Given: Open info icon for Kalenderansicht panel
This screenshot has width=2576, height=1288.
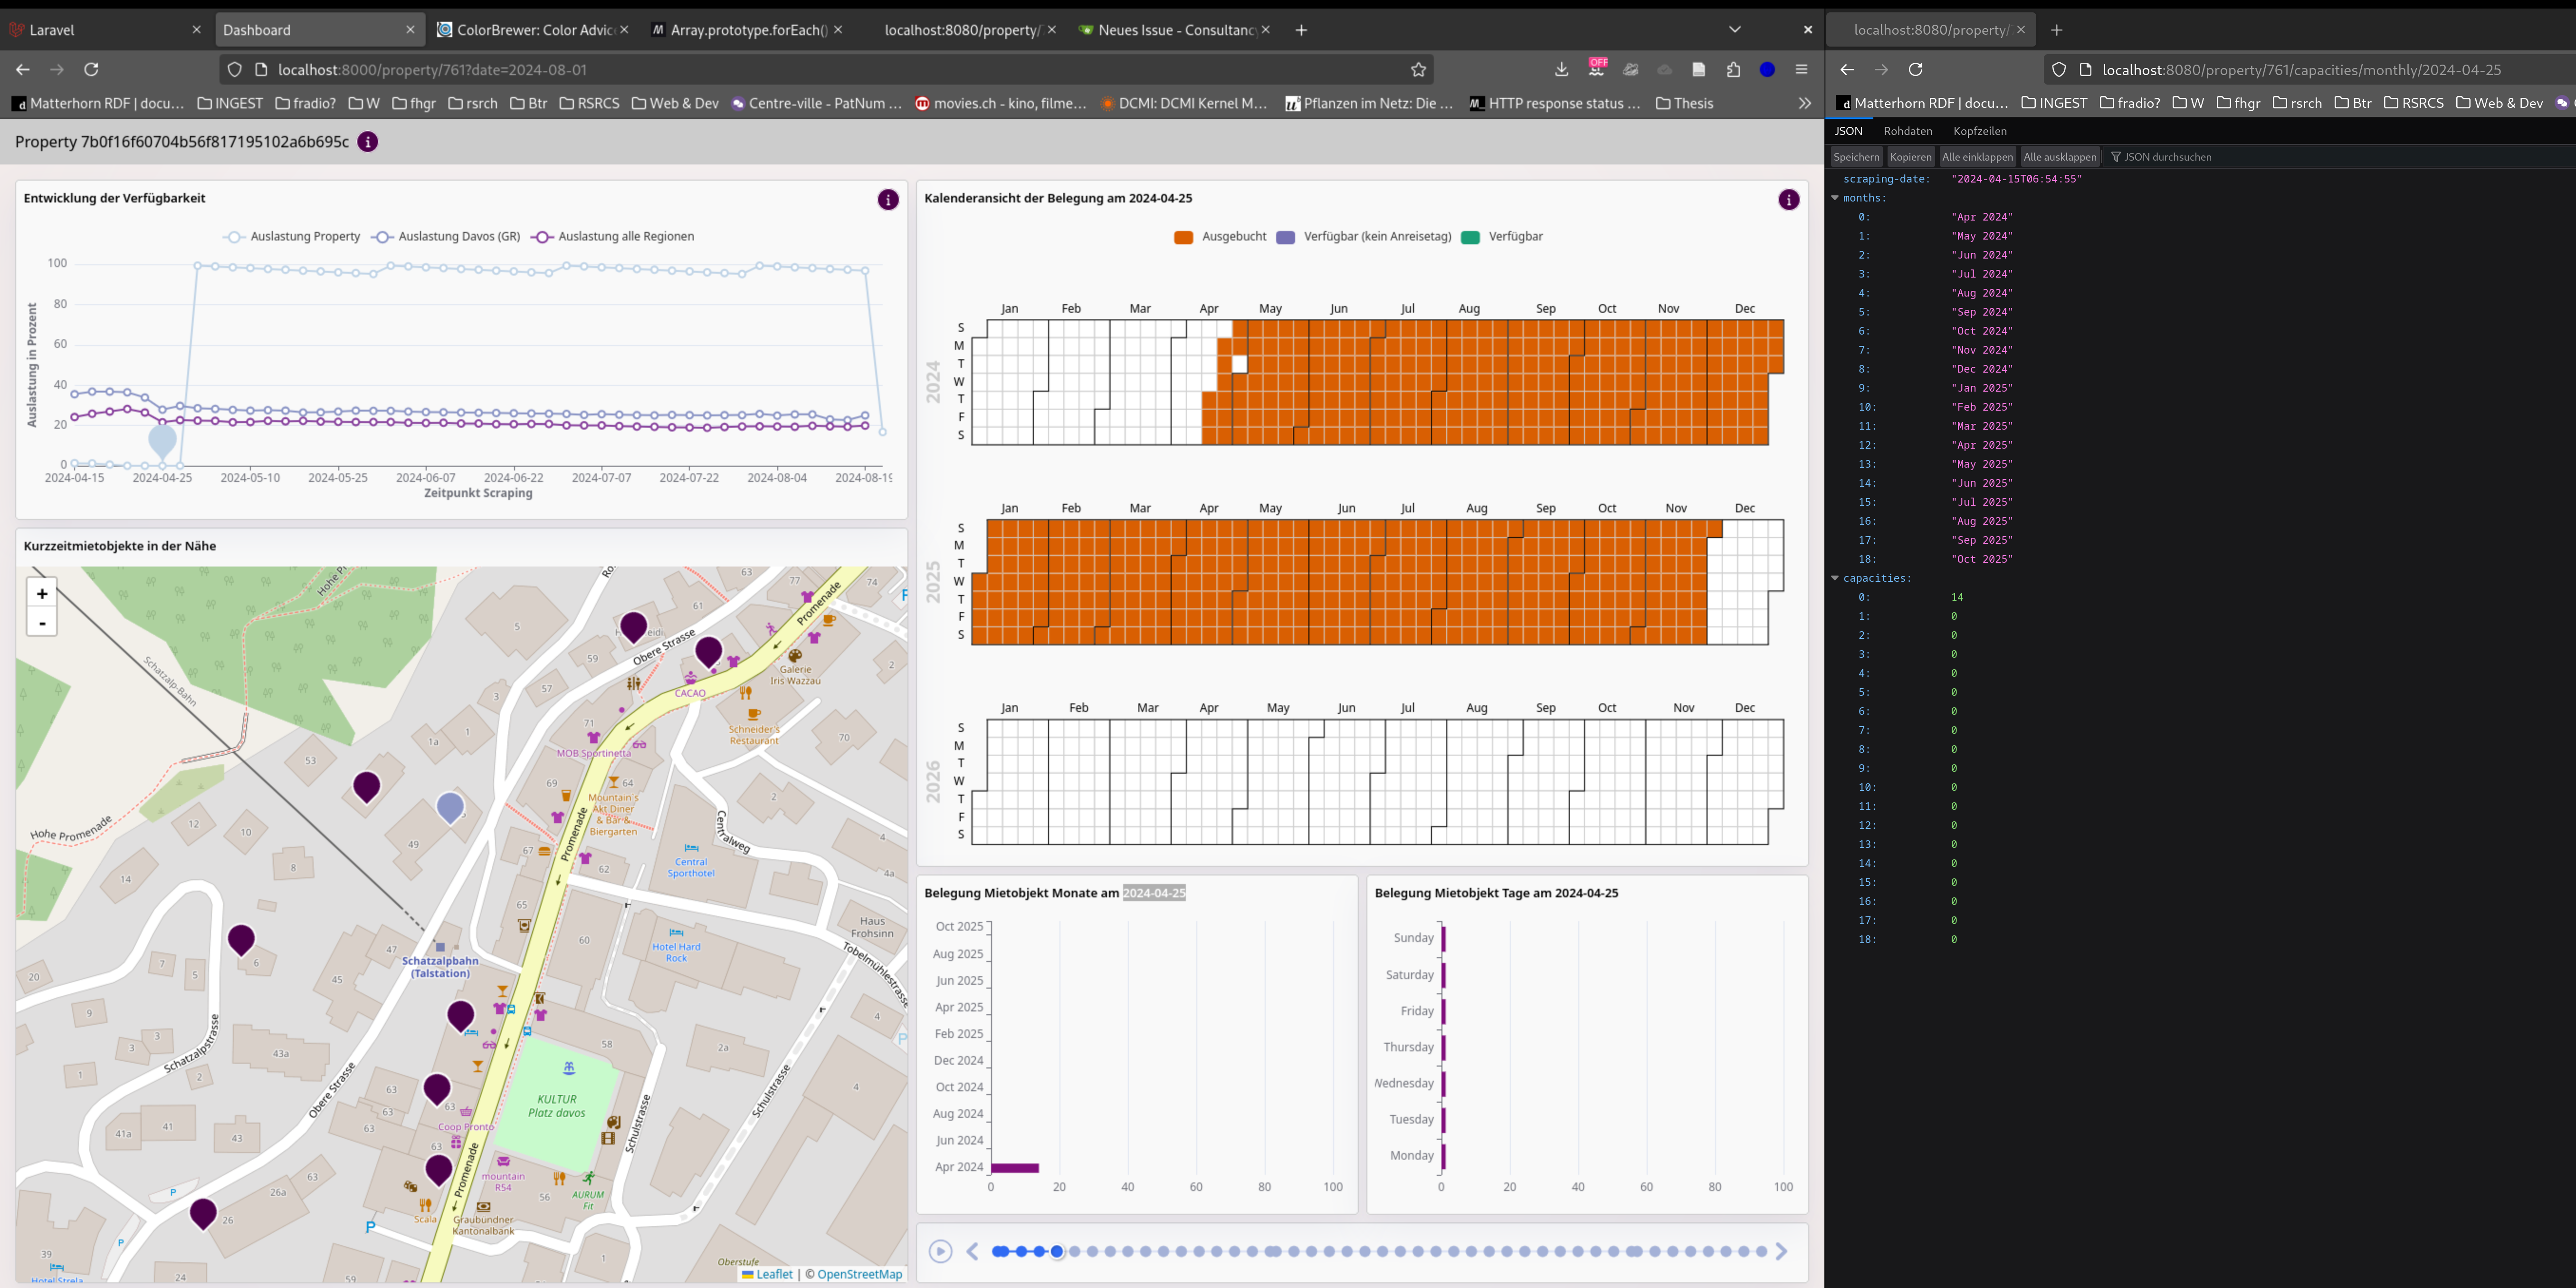Looking at the screenshot, I should (1789, 200).
